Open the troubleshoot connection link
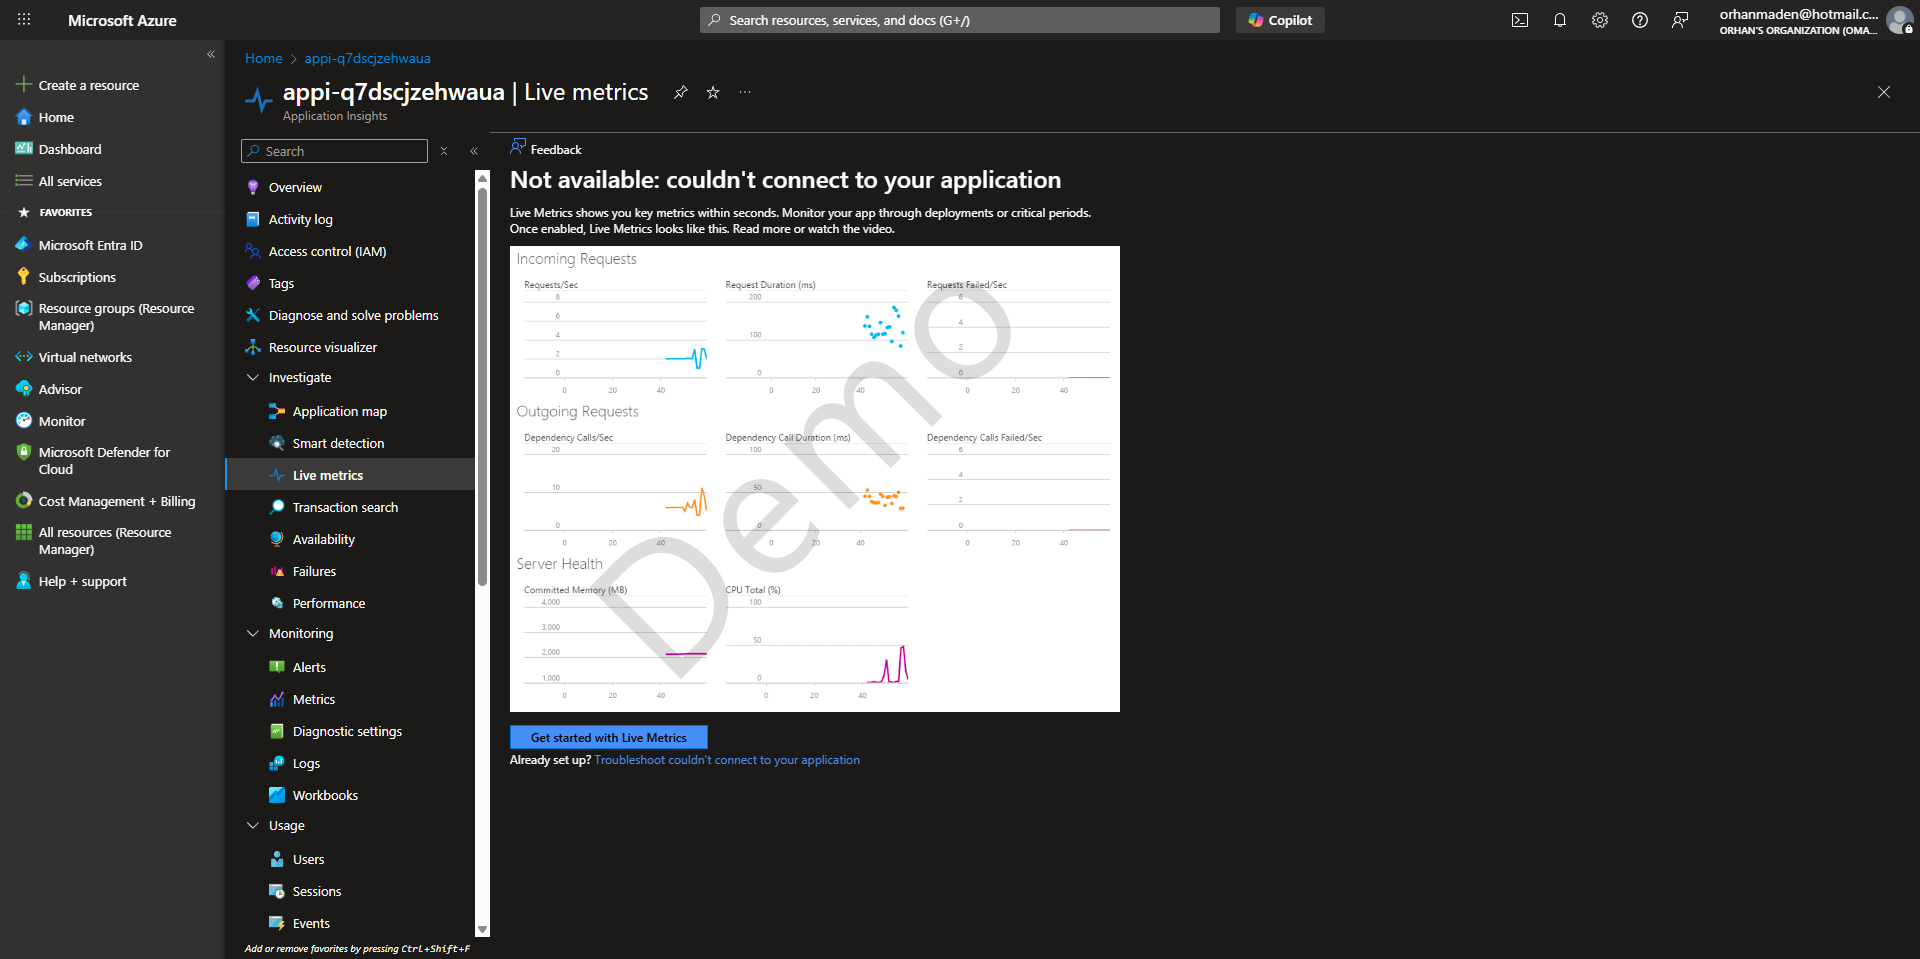Screen dimensions: 1920x959 pyautogui.click(x=727, y=760)
